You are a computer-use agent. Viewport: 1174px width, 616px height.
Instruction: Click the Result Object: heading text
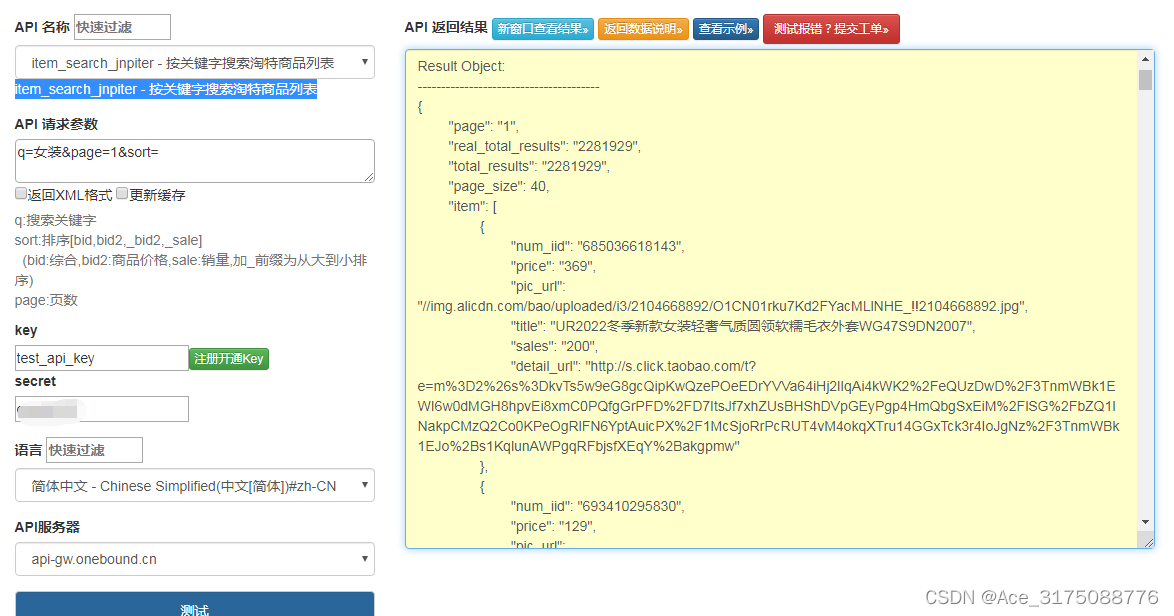pyautogui.click(x=461, y=66)
